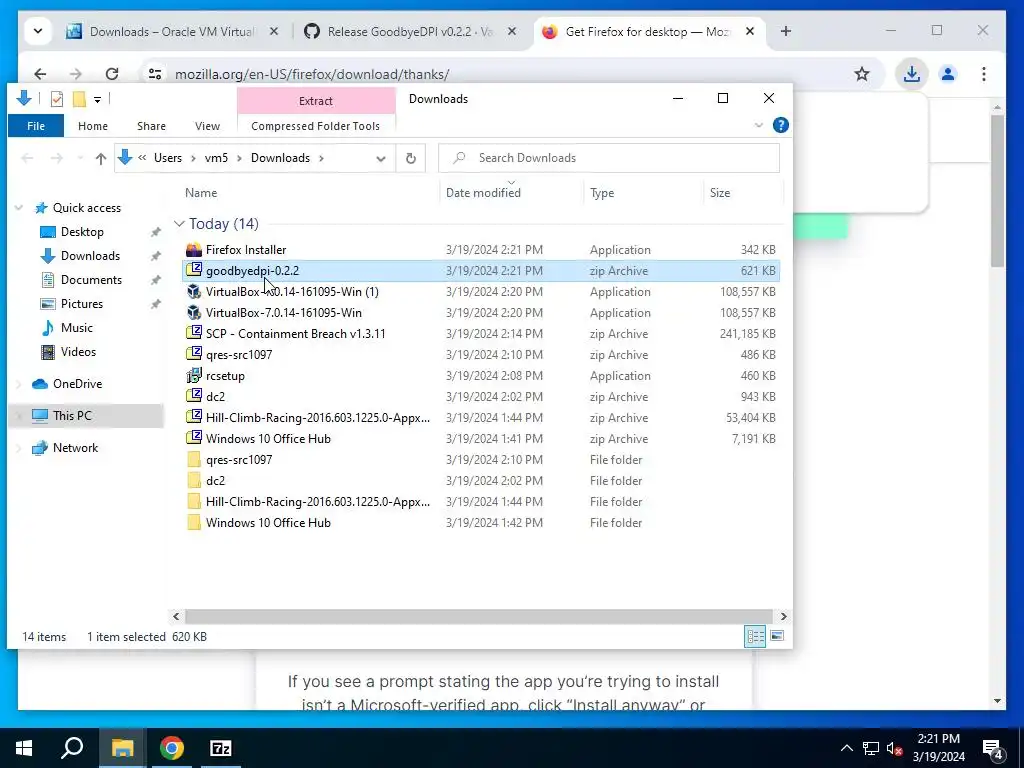Open the Home ribbon tab
Image resolution: width=1024 pixels, height=768 pixels.
[x=93, y=126]
